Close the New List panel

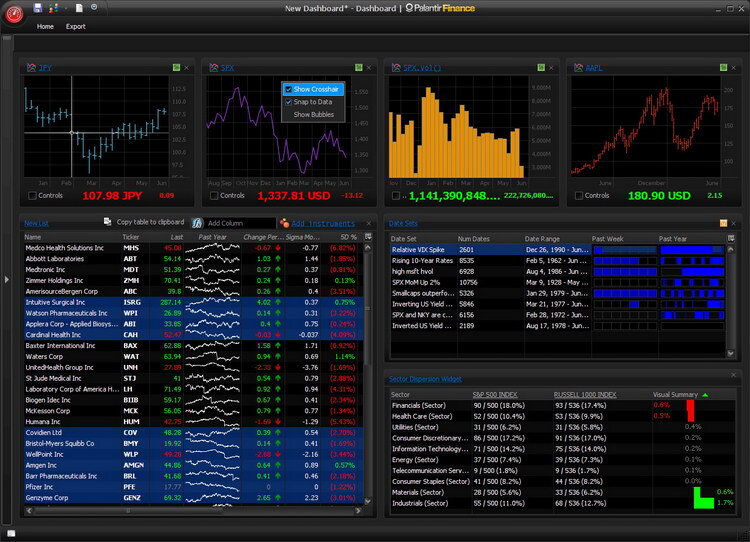[369, 223]
